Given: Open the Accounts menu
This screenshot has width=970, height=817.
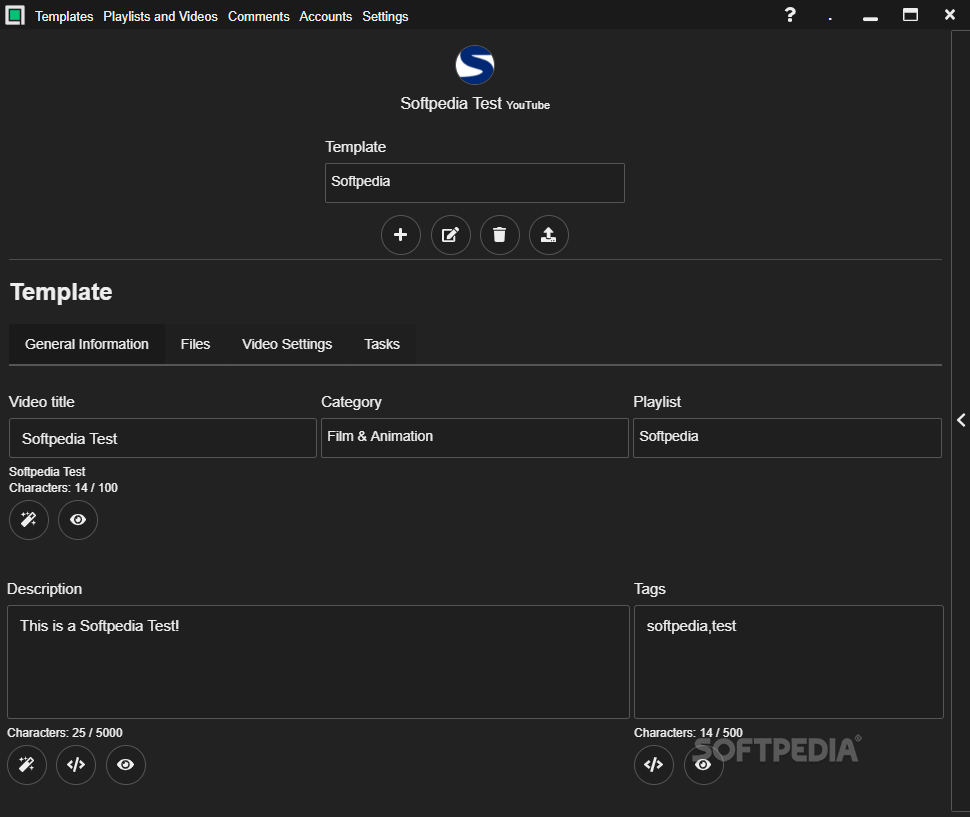Looking at the screenshot, I should tap(325, 17).
